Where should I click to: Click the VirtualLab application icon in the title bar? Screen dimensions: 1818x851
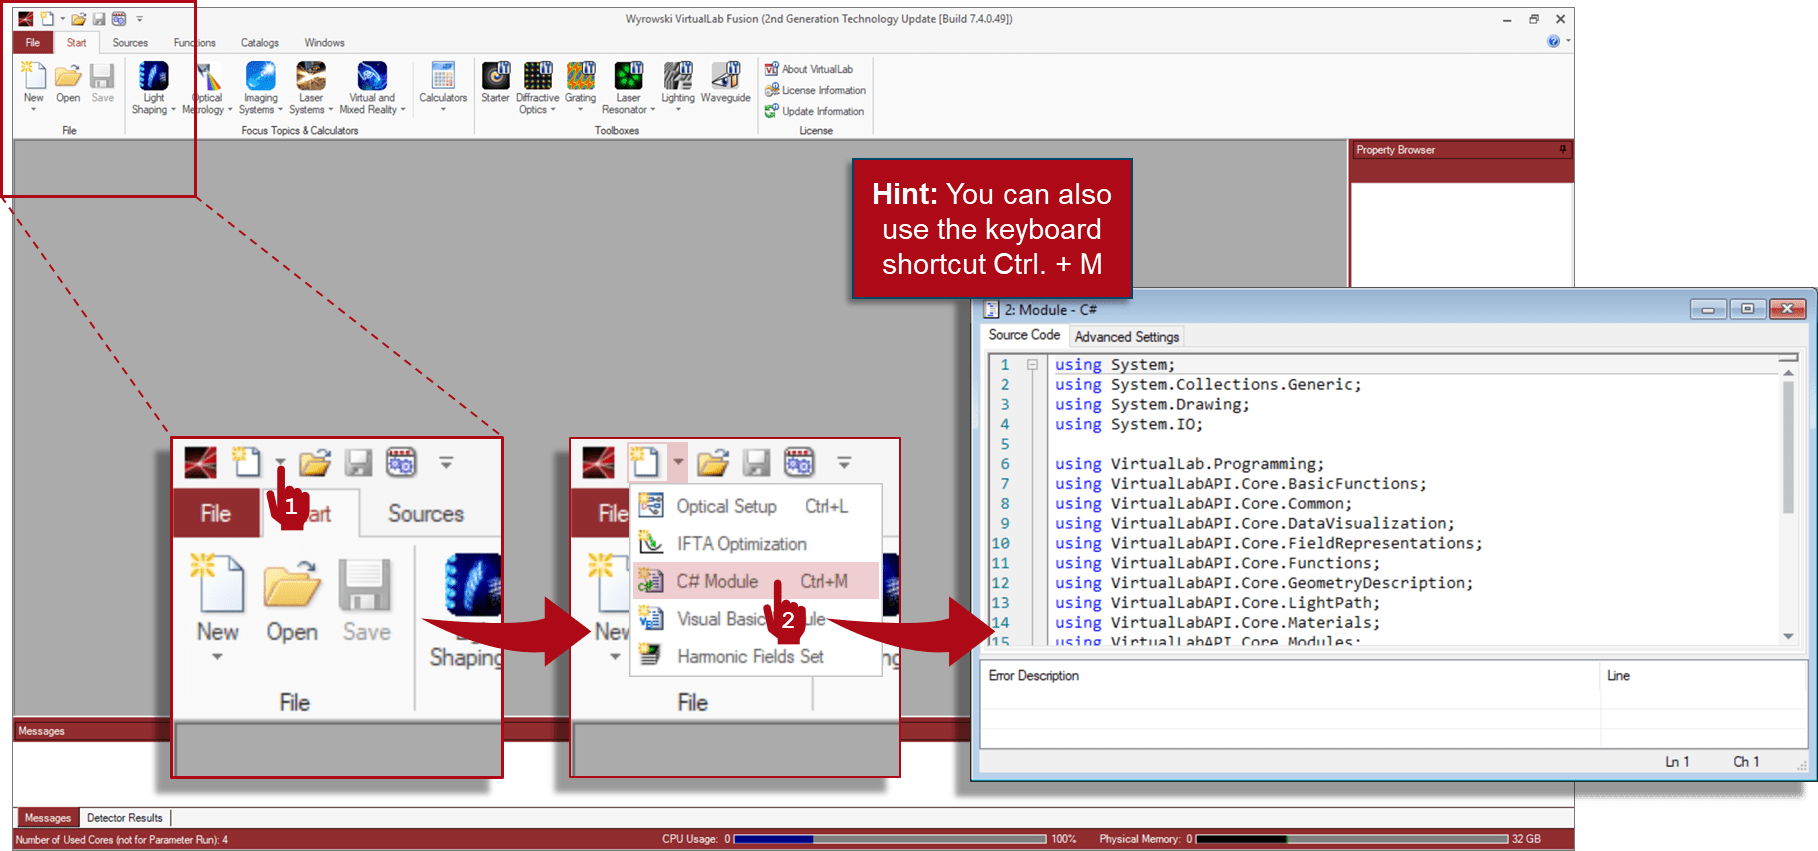point(25,19)
